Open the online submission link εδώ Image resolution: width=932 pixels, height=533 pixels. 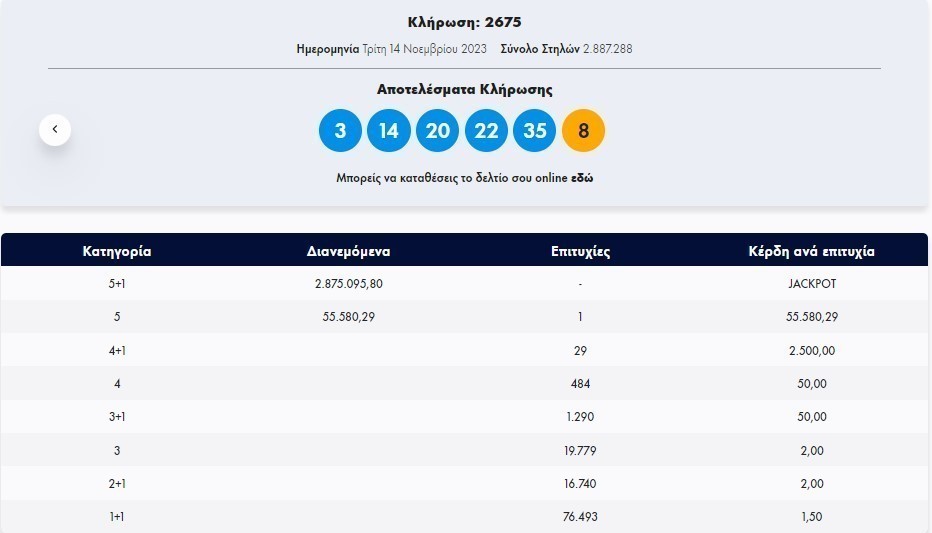point(582,178)
